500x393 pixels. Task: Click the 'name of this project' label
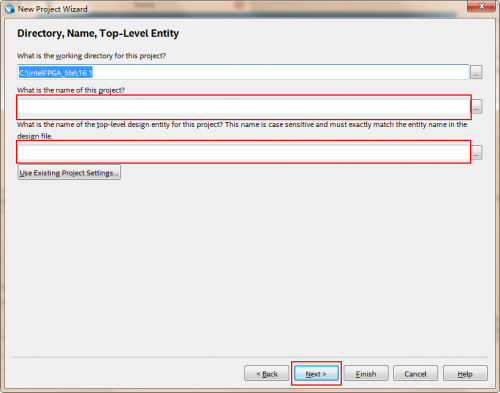pos(71,90)
